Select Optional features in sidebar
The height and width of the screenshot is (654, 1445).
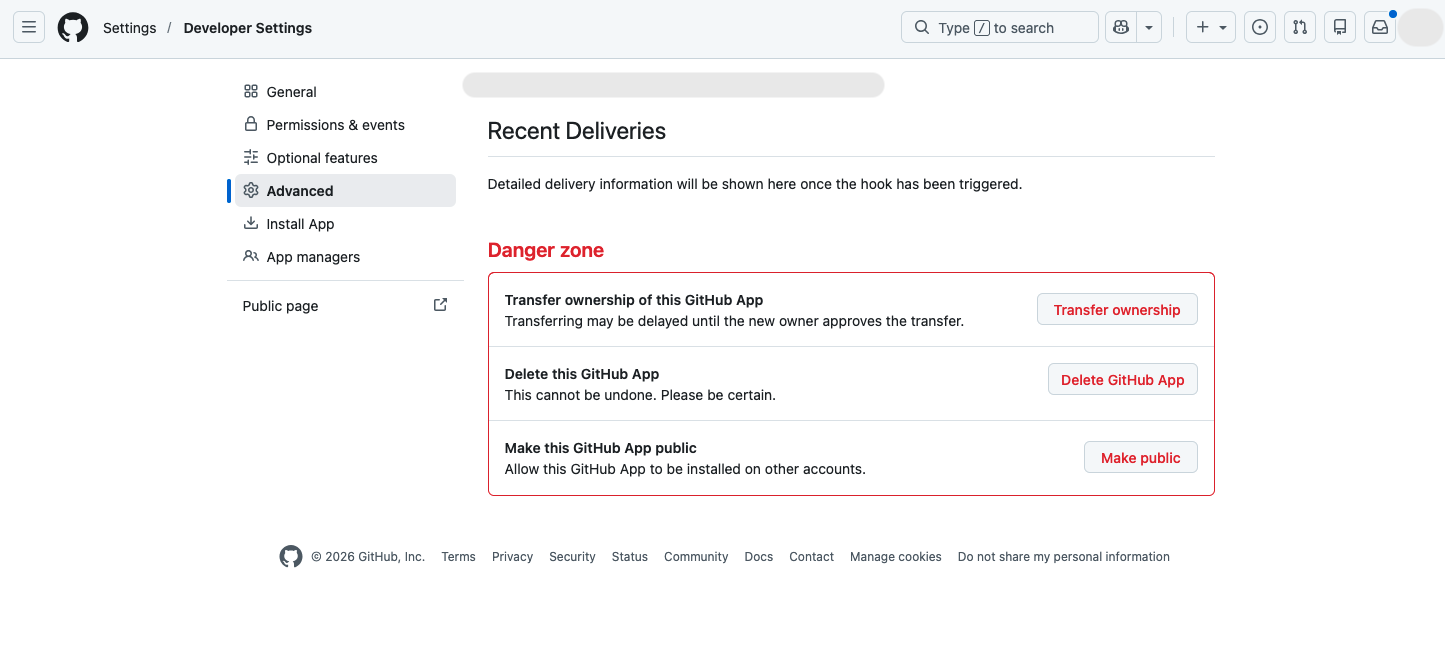pos(345,158)
